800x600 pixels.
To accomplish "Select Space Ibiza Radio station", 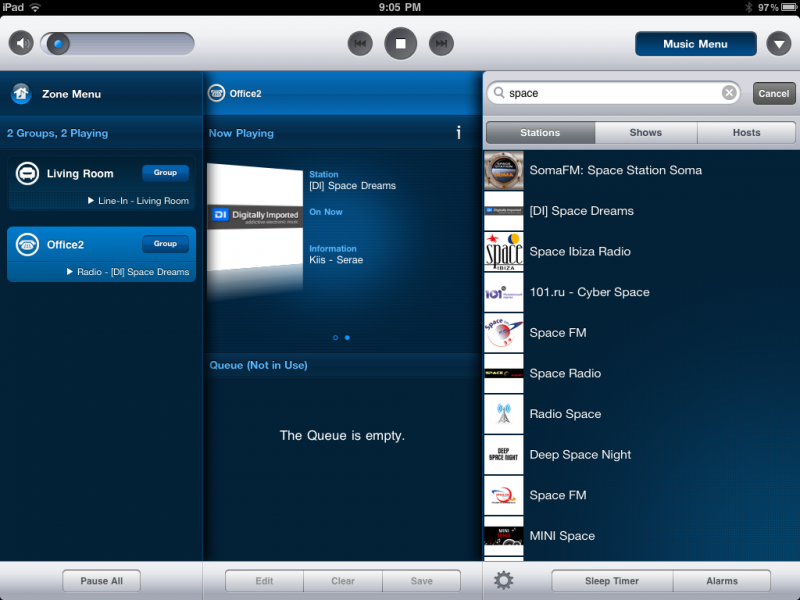I will click(x=641, y=252).
